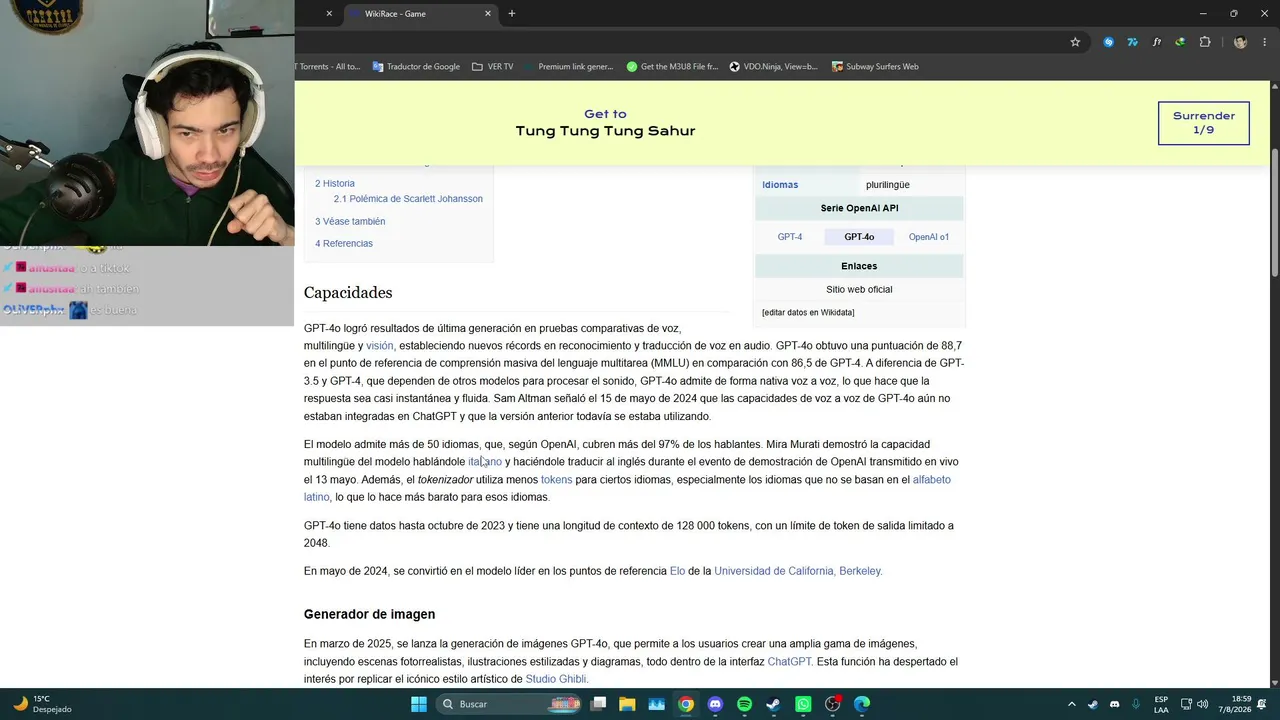Open the volume speaker tray icon

(1202, 704)
